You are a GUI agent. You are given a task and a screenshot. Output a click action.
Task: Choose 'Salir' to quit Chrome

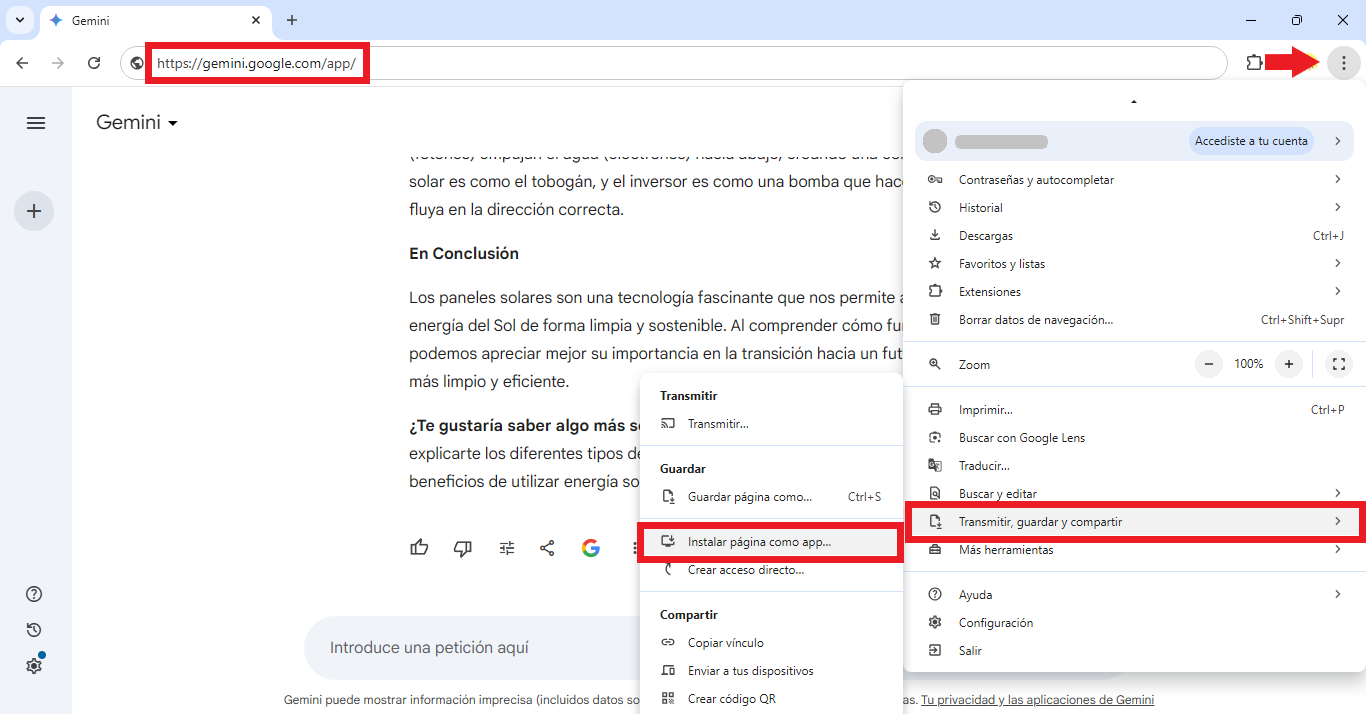point(1134,651)
